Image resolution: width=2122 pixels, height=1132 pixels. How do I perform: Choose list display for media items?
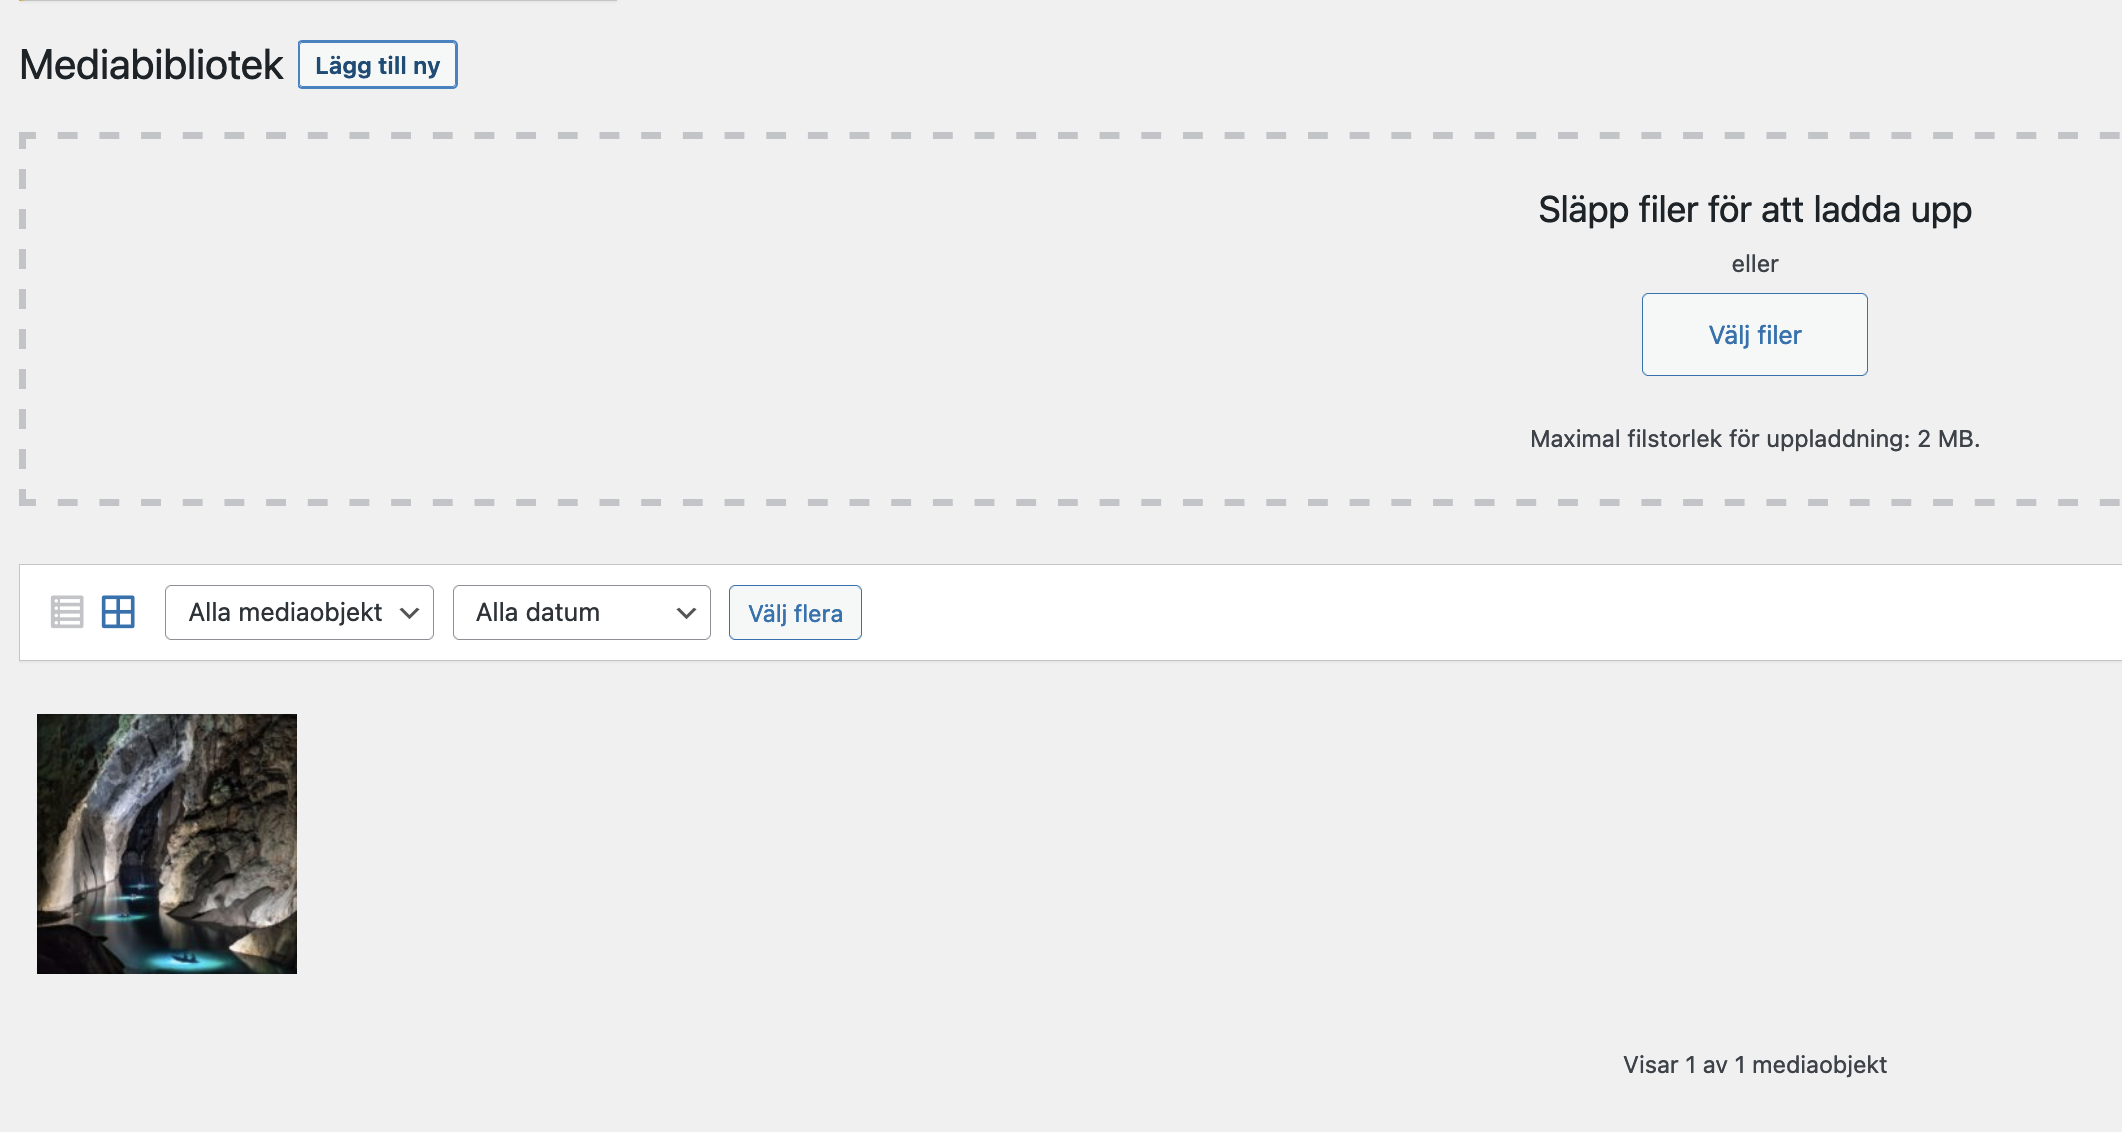click(x=67, y=612)
